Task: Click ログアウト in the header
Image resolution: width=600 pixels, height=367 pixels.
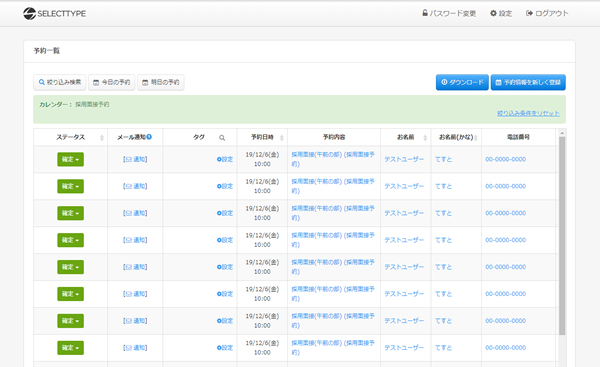Action: [x=547, y=13]
